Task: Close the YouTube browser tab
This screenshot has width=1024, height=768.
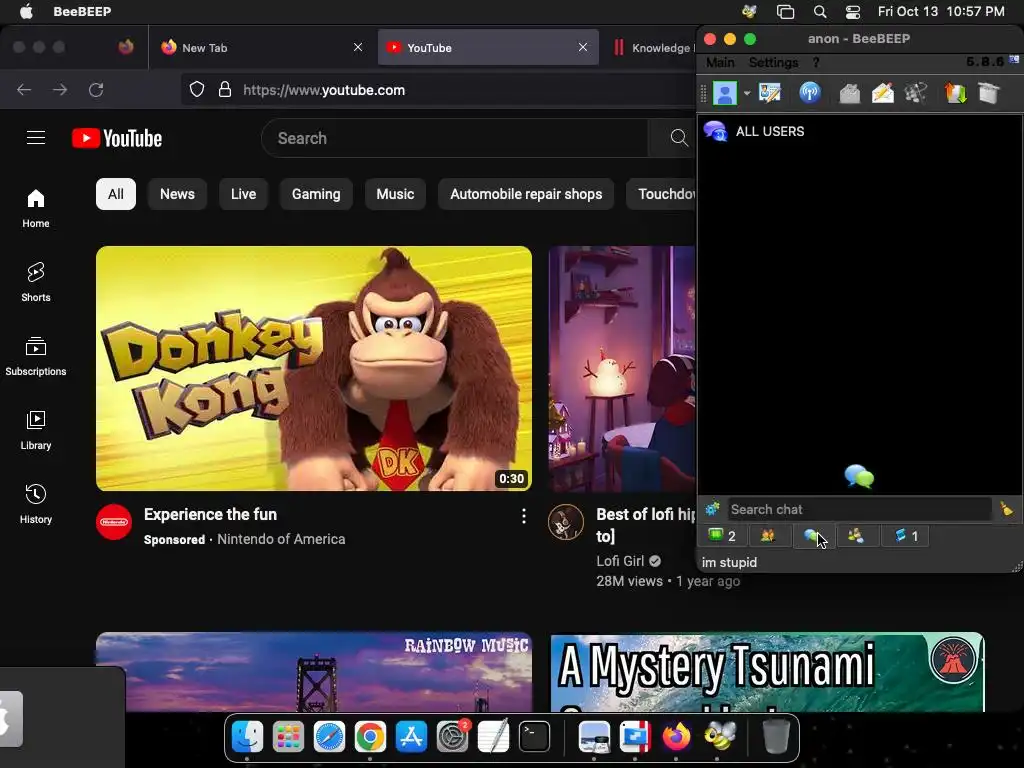Action: (x=583, y=47)
